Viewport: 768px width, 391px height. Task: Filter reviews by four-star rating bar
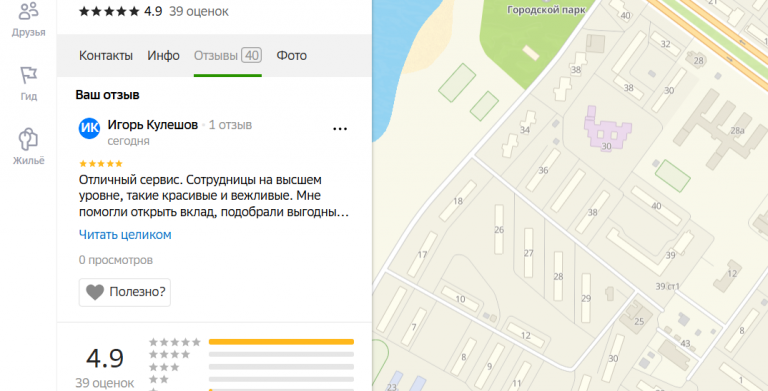tap(281, 354)
